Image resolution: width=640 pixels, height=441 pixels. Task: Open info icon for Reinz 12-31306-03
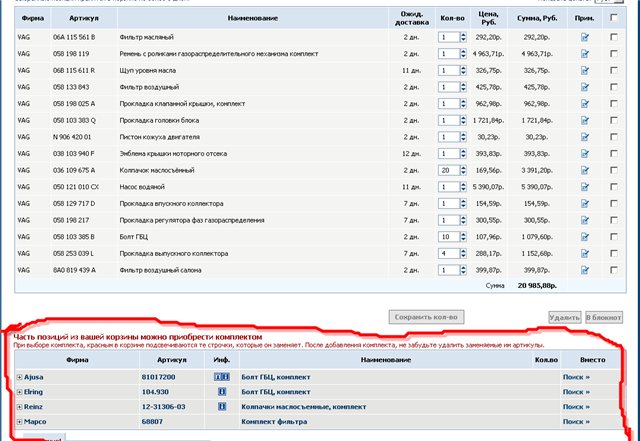point(222,407)
